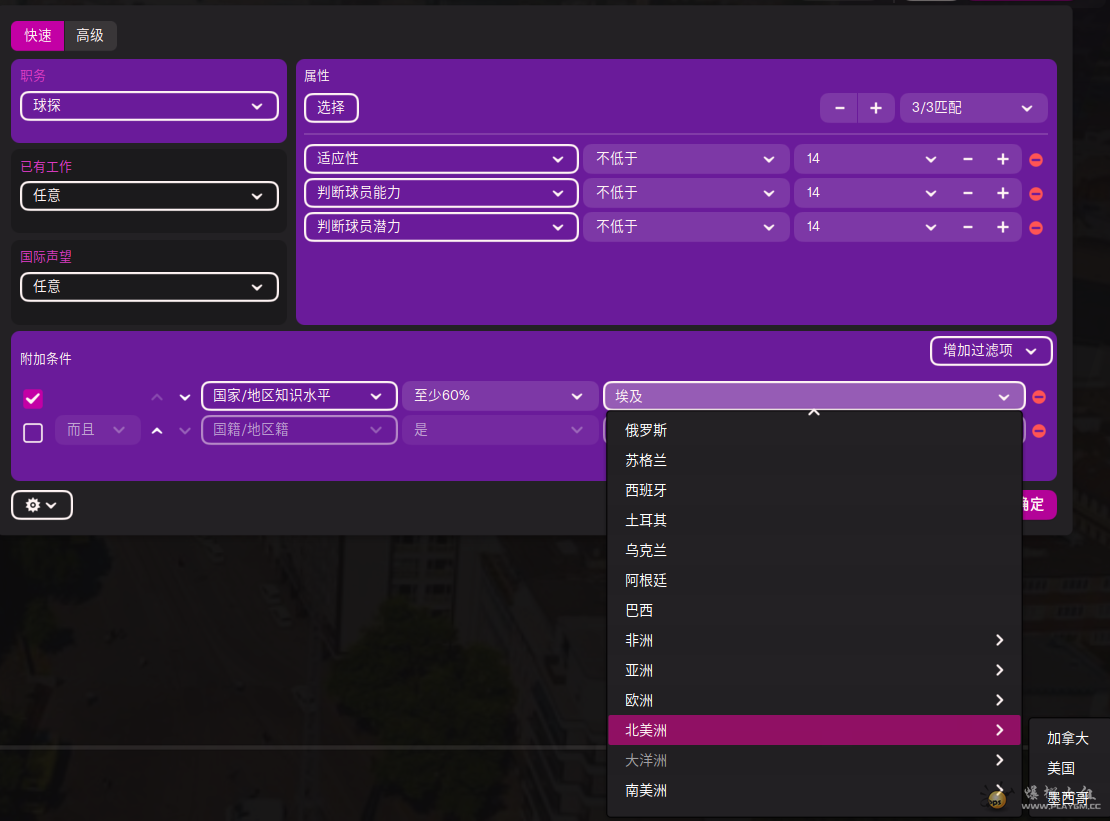This screenshot has width=1110, height=821.
Task: Switch to the 高级 tab
Action: 90,36
